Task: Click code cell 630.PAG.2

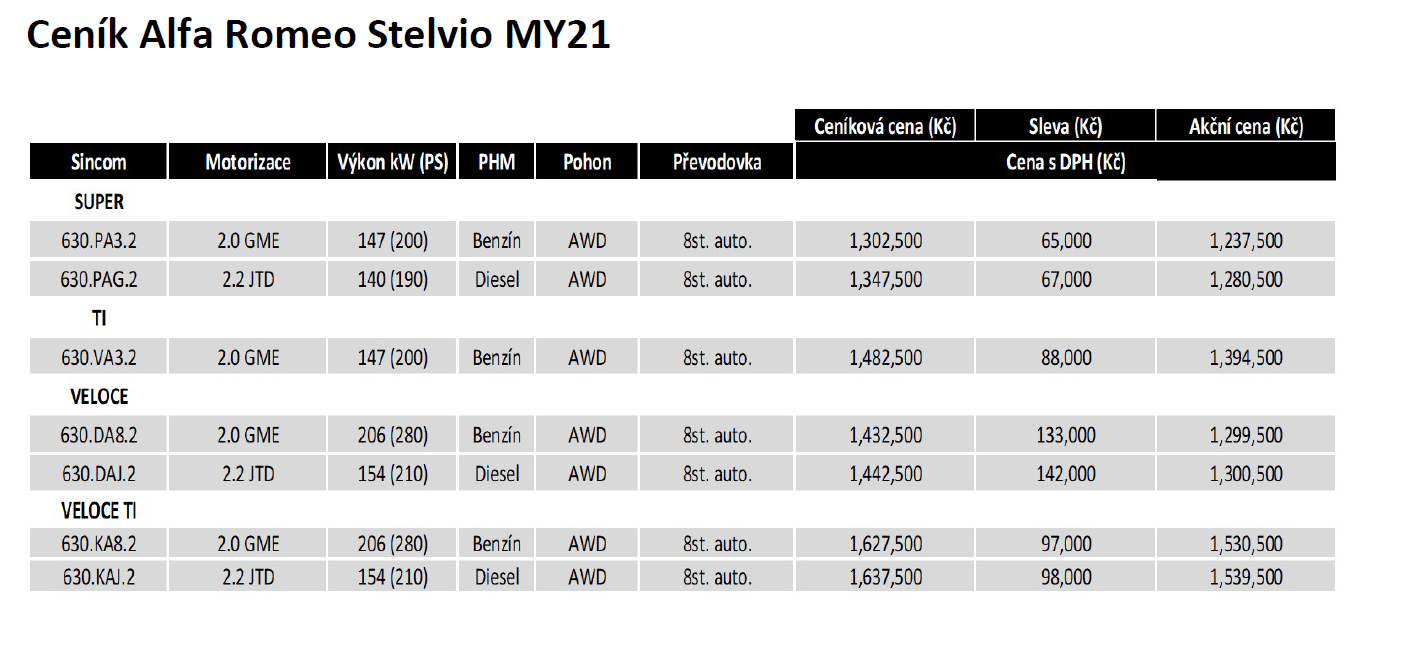Action: 99,280
